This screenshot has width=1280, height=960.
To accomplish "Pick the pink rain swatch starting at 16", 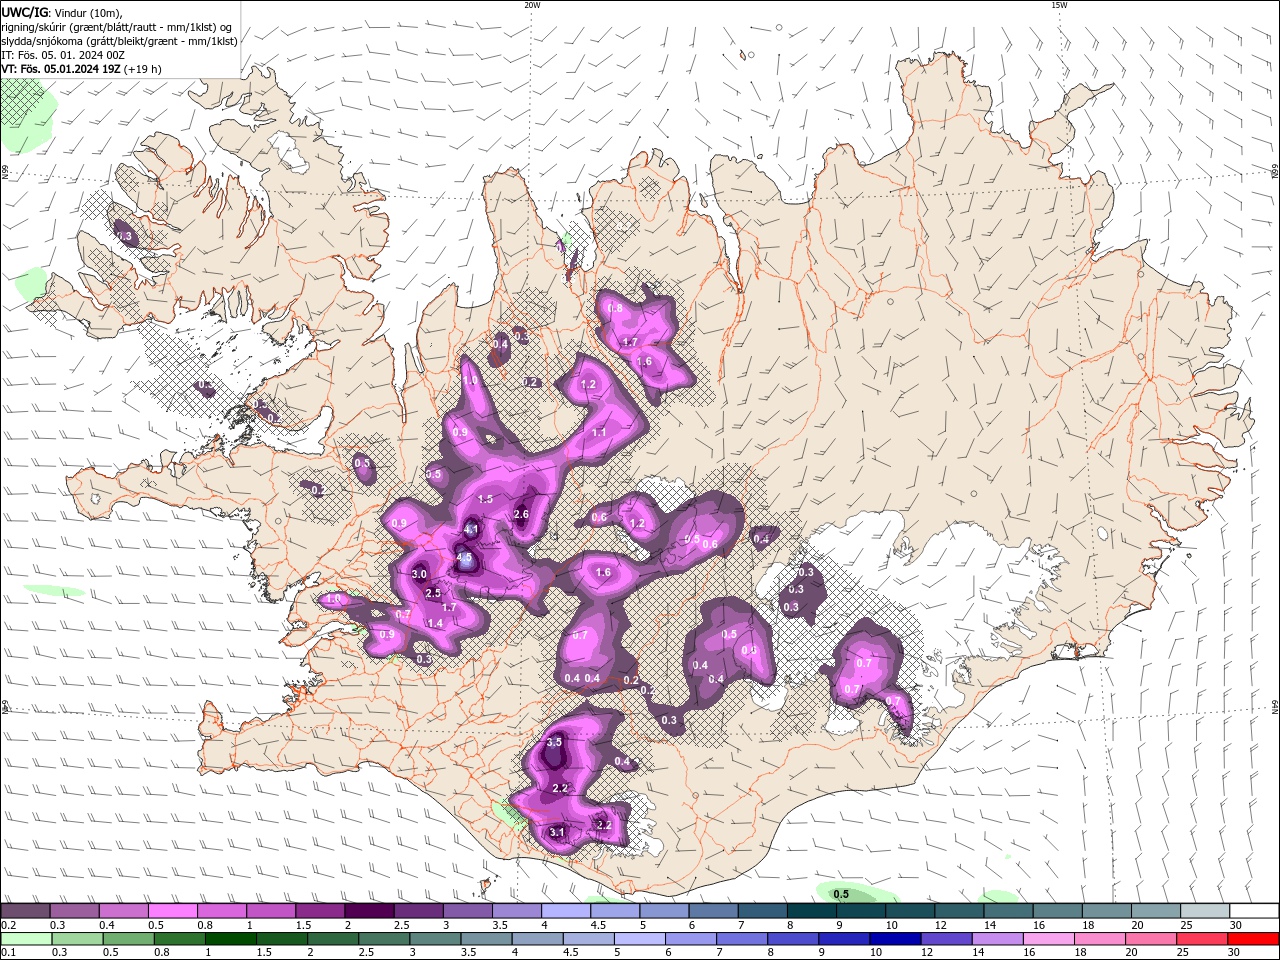I will [1049, 939].
